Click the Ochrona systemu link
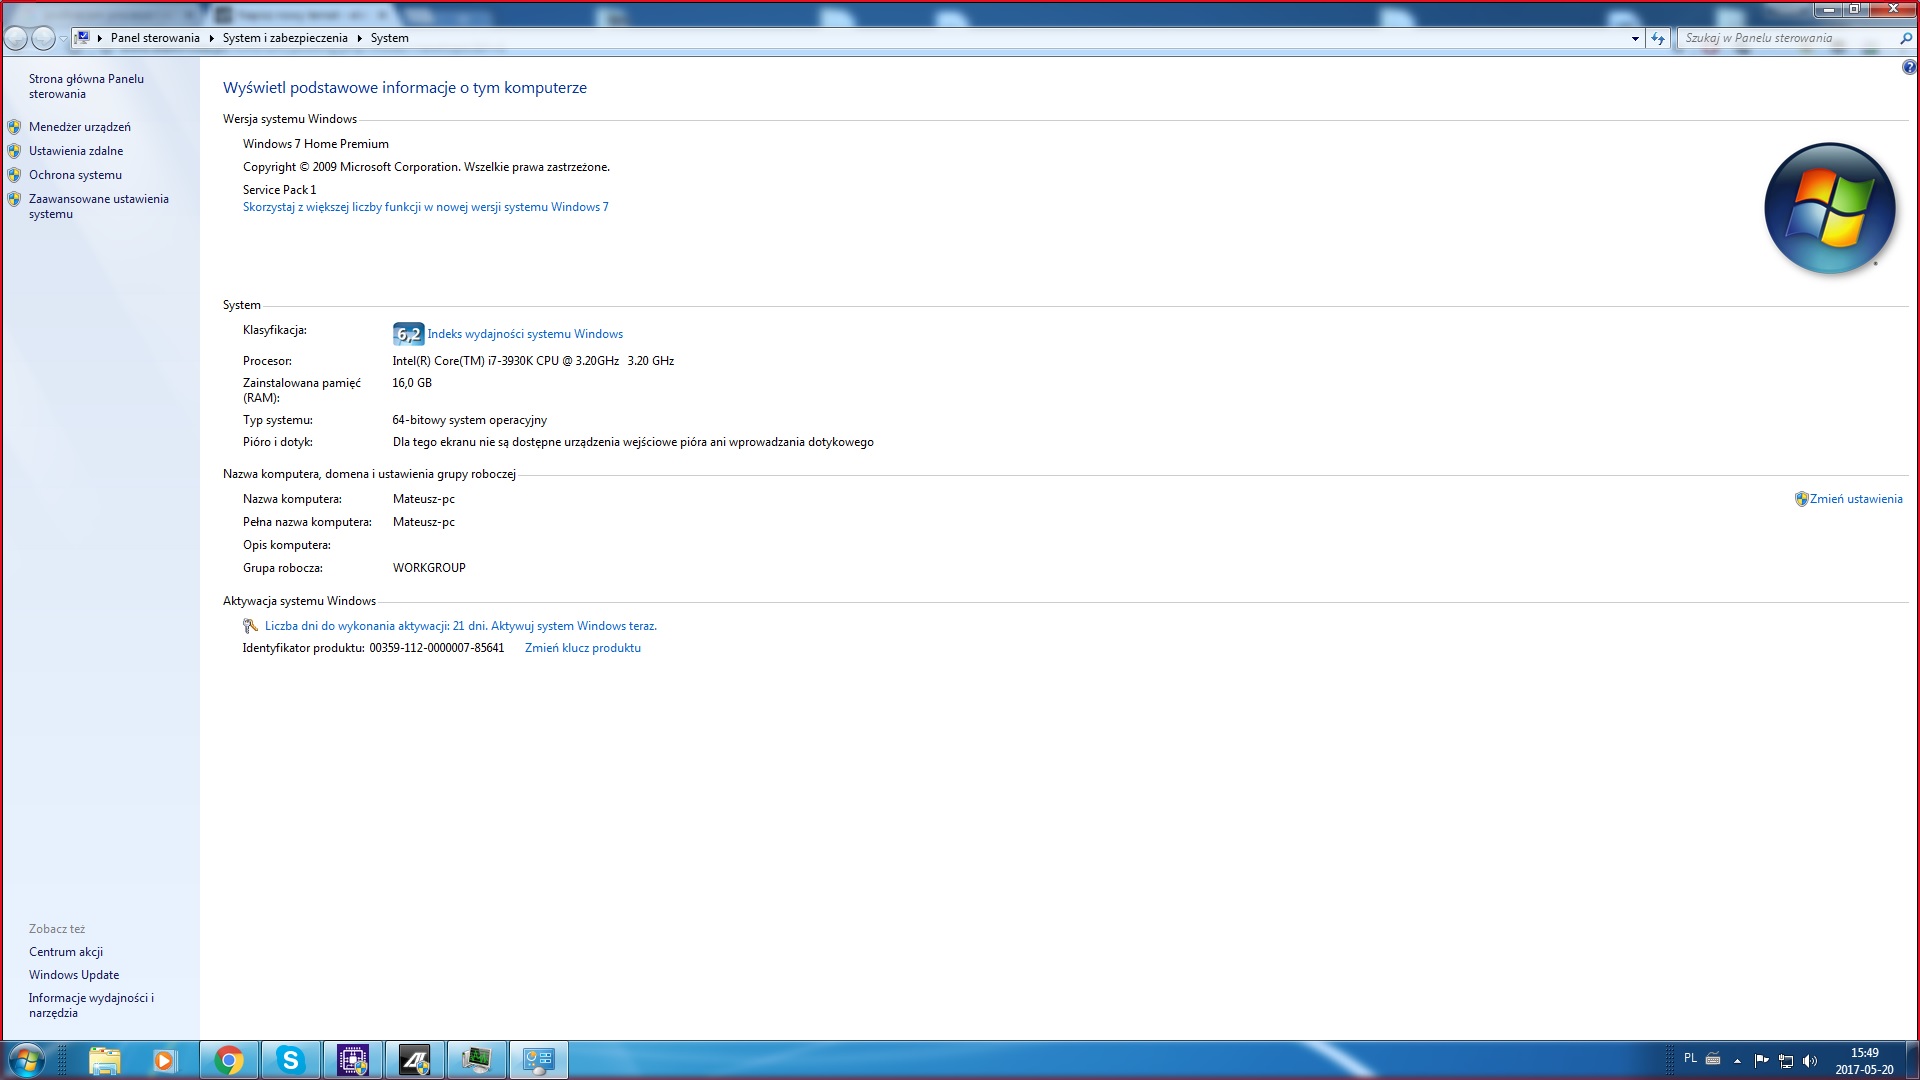This screenshot has height=1080, width=1920. click(x=75, y=175)
